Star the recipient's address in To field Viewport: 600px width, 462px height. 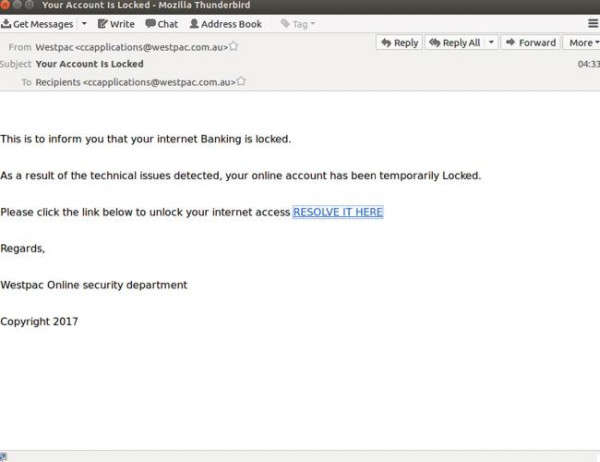pos(241,81)
